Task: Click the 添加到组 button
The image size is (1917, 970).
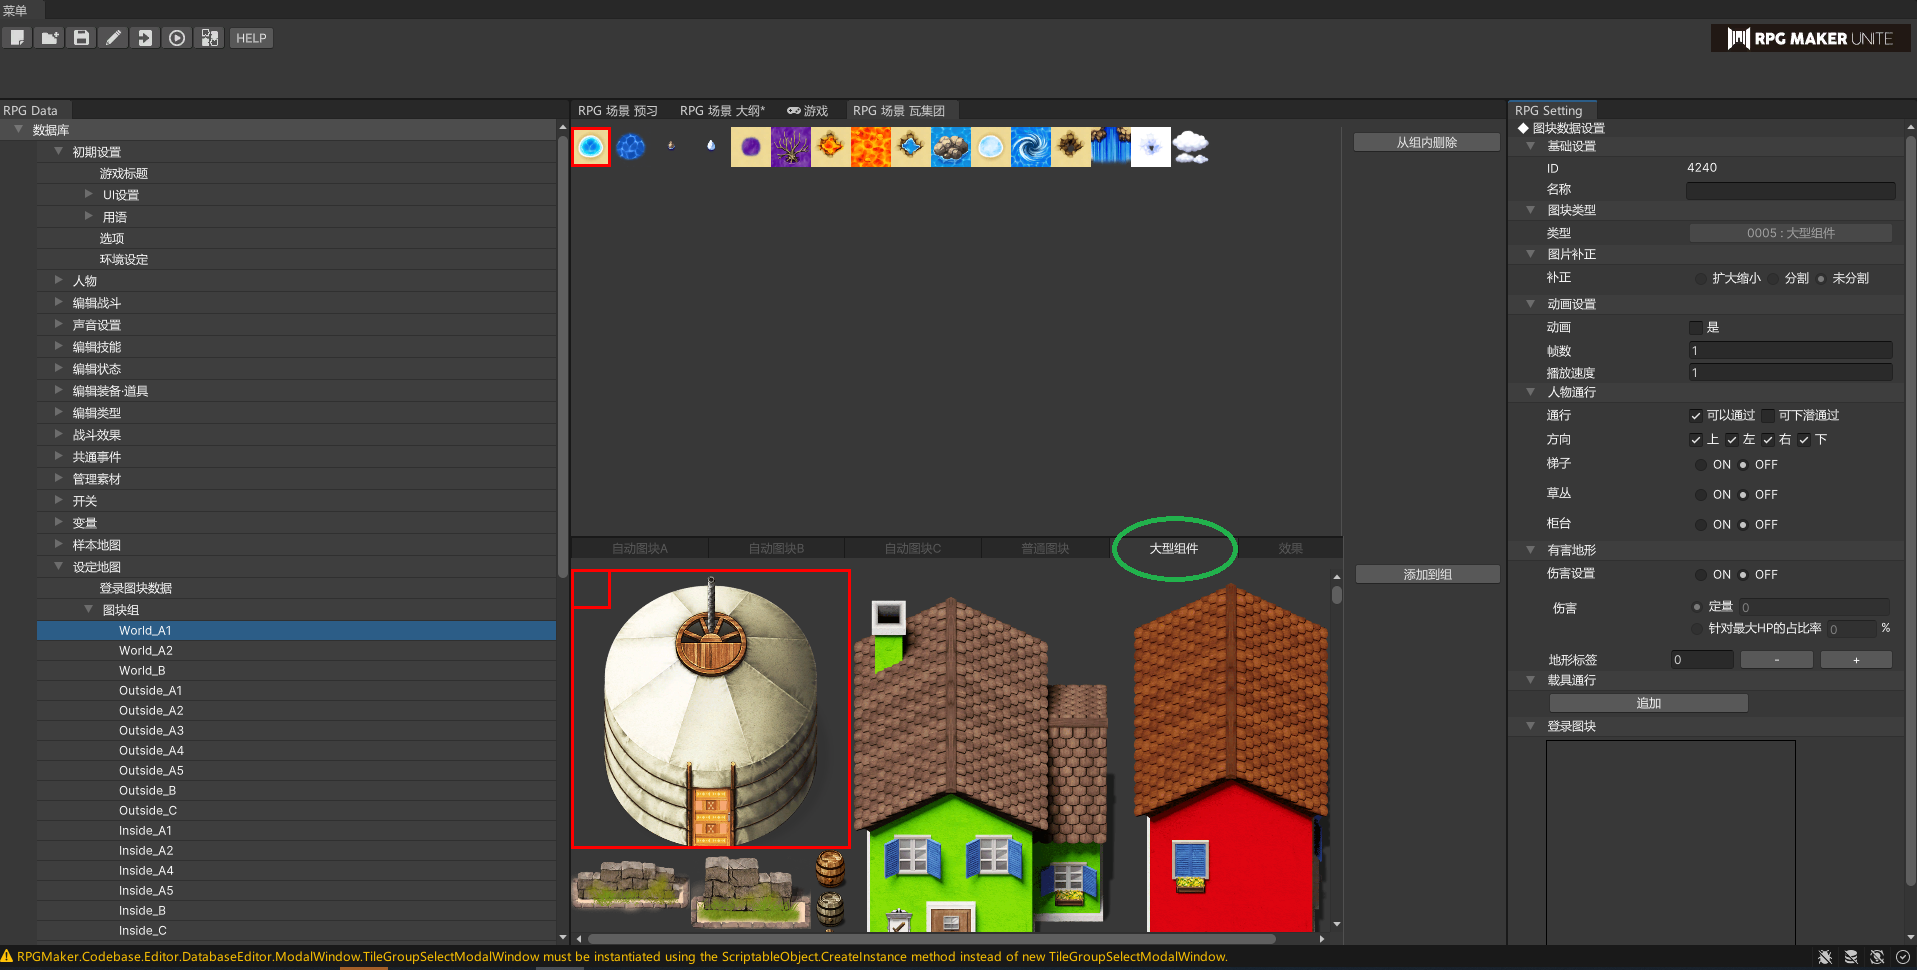Action: point(1427,575)
